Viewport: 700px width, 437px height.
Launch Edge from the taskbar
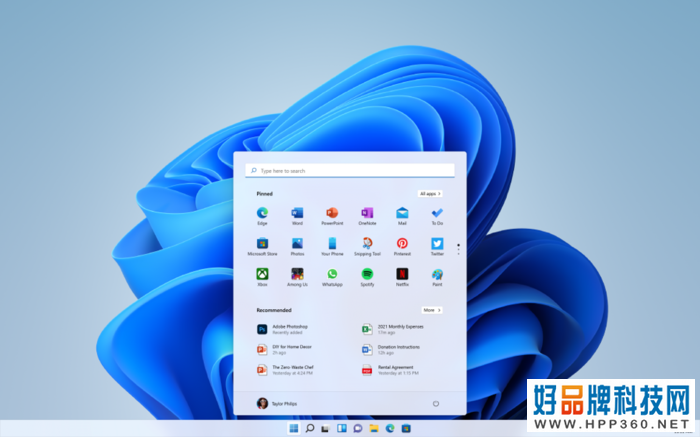[x=390, y=429]
